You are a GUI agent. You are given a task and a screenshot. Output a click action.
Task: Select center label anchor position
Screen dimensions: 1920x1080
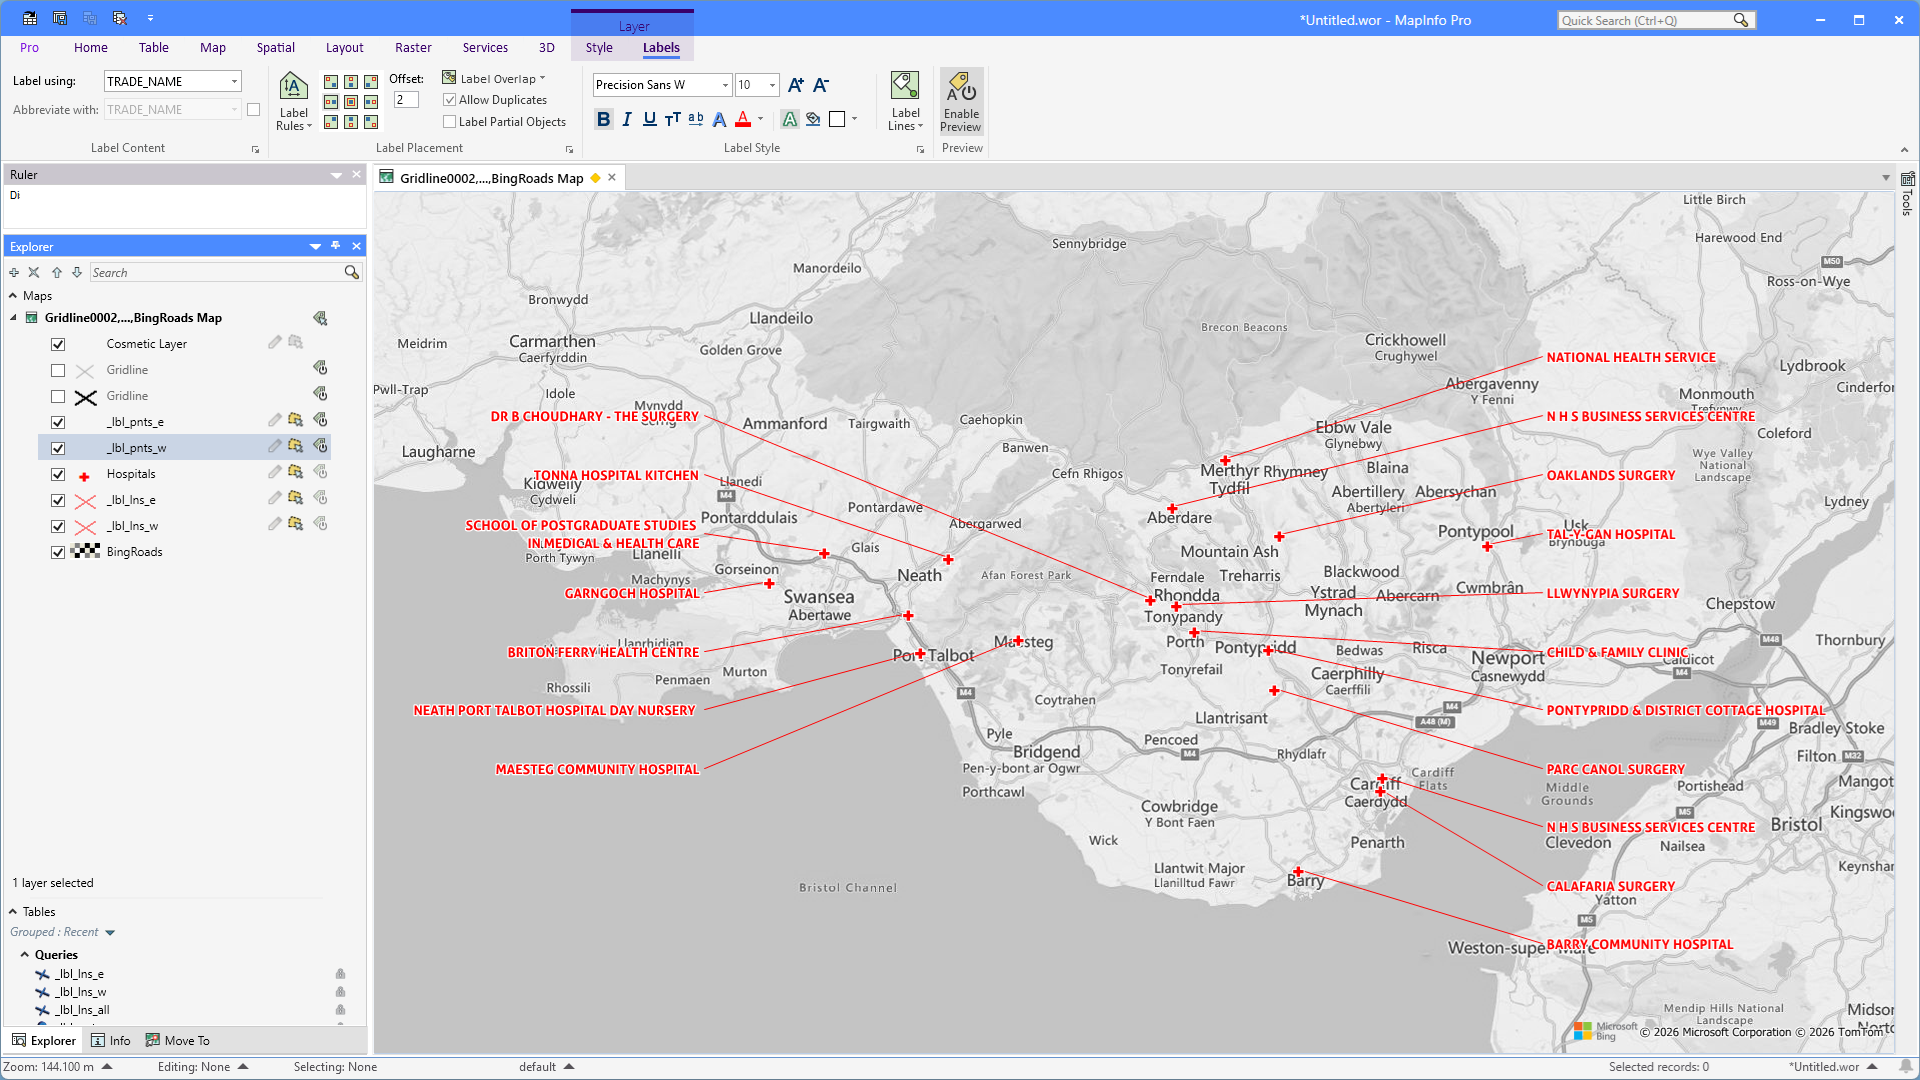[351, 102]
